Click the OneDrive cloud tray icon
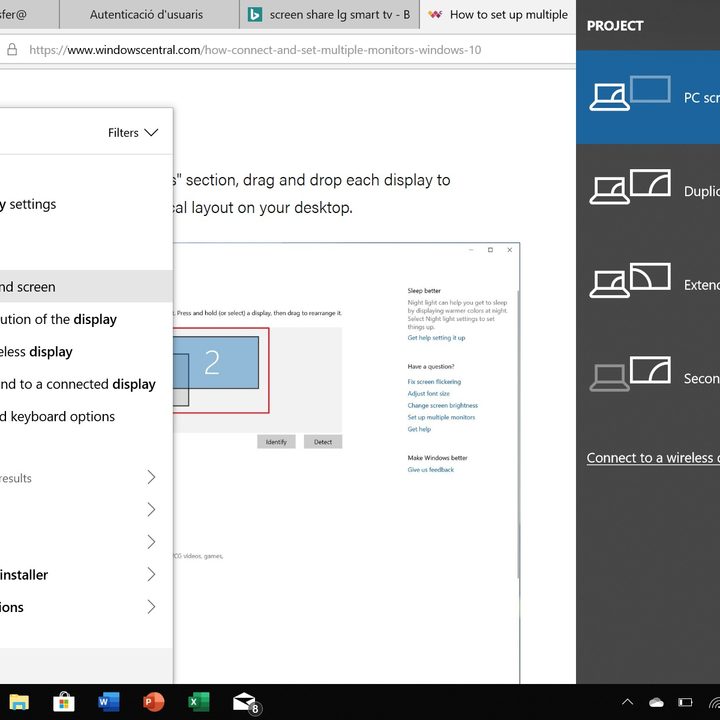Image resolution: width=720 pixels, height=720 pixels. pos(656,702)
